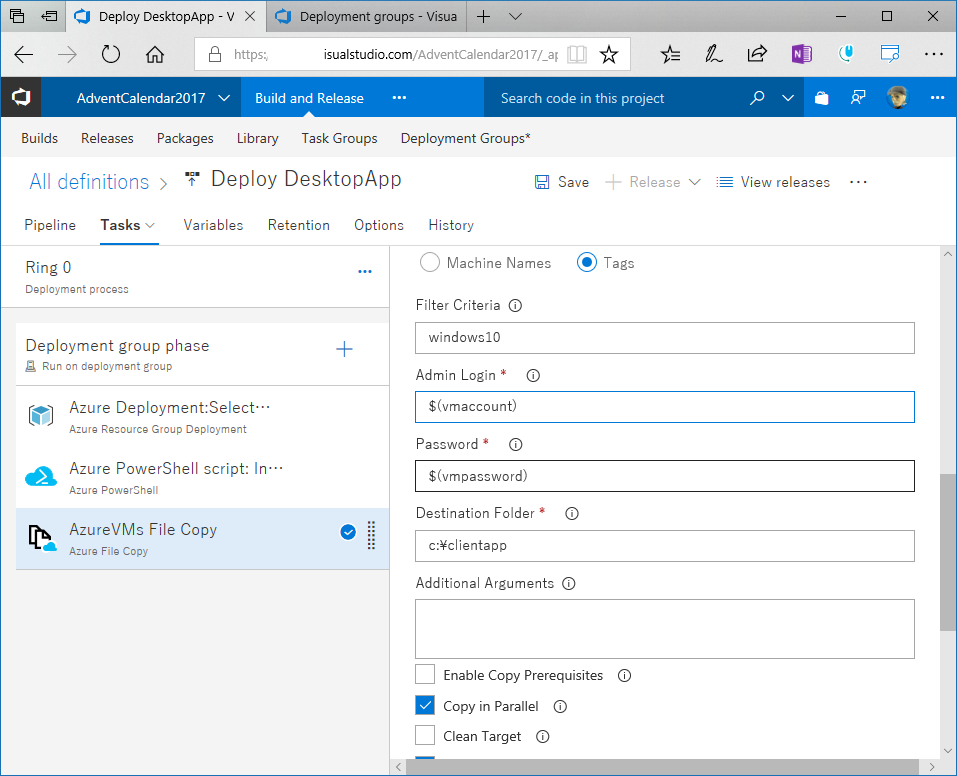Click browser Favorites star icon
957x776 pixels.
pyautogui.click(x=609, y=54)
